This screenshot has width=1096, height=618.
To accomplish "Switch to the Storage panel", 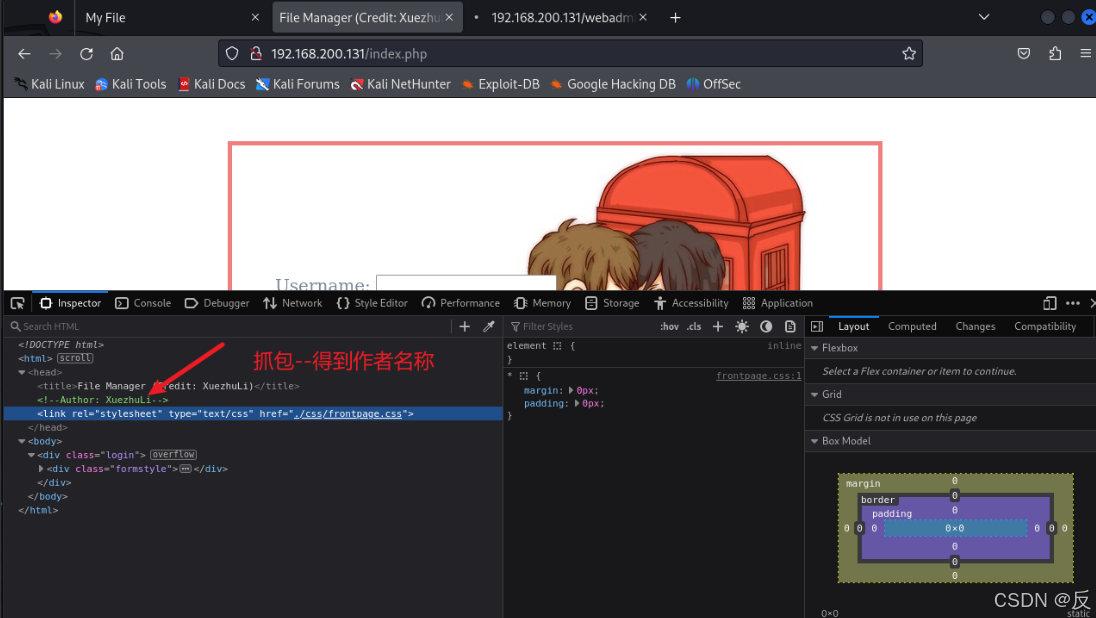I will [612, 303].
